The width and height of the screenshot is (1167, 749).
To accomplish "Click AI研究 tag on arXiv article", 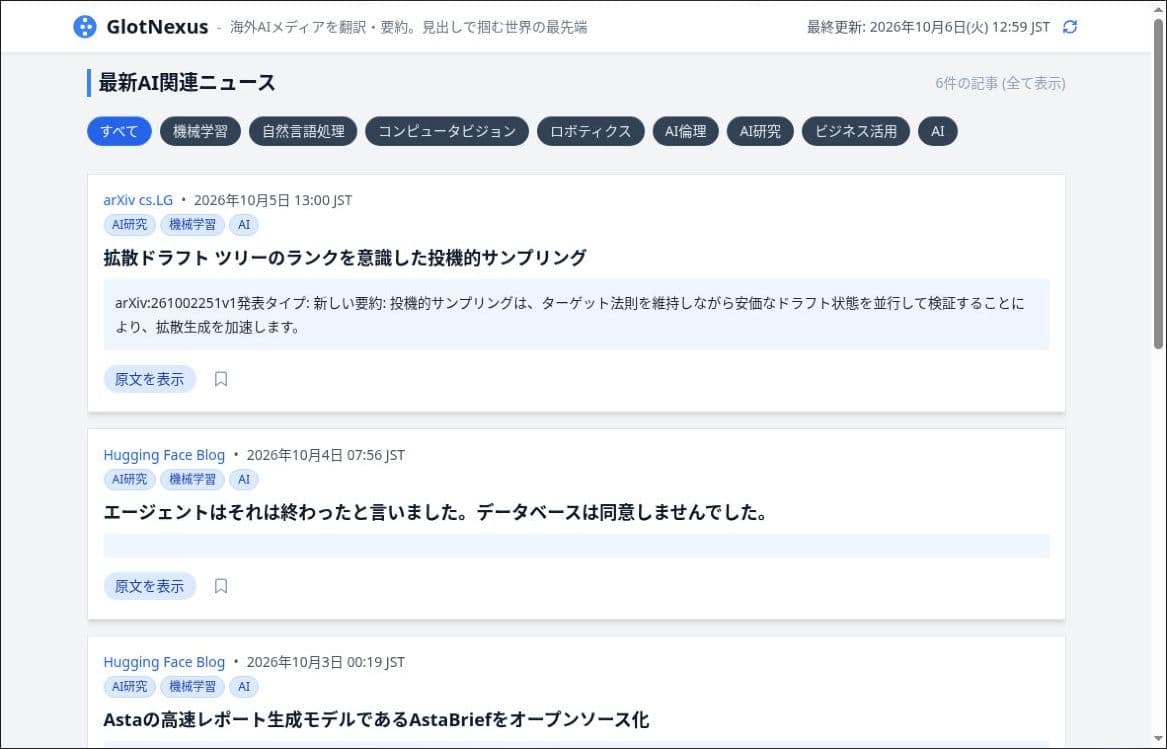I will coord(130,224).
